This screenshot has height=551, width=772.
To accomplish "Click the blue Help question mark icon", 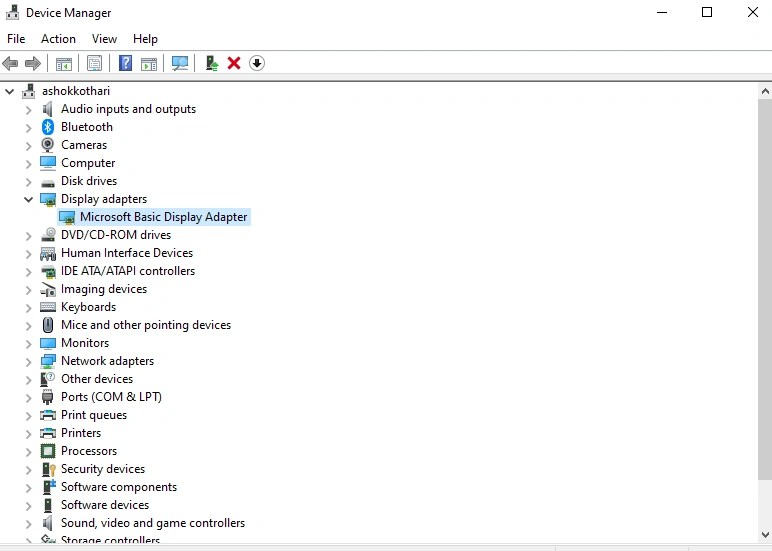I will coord(126,63).
